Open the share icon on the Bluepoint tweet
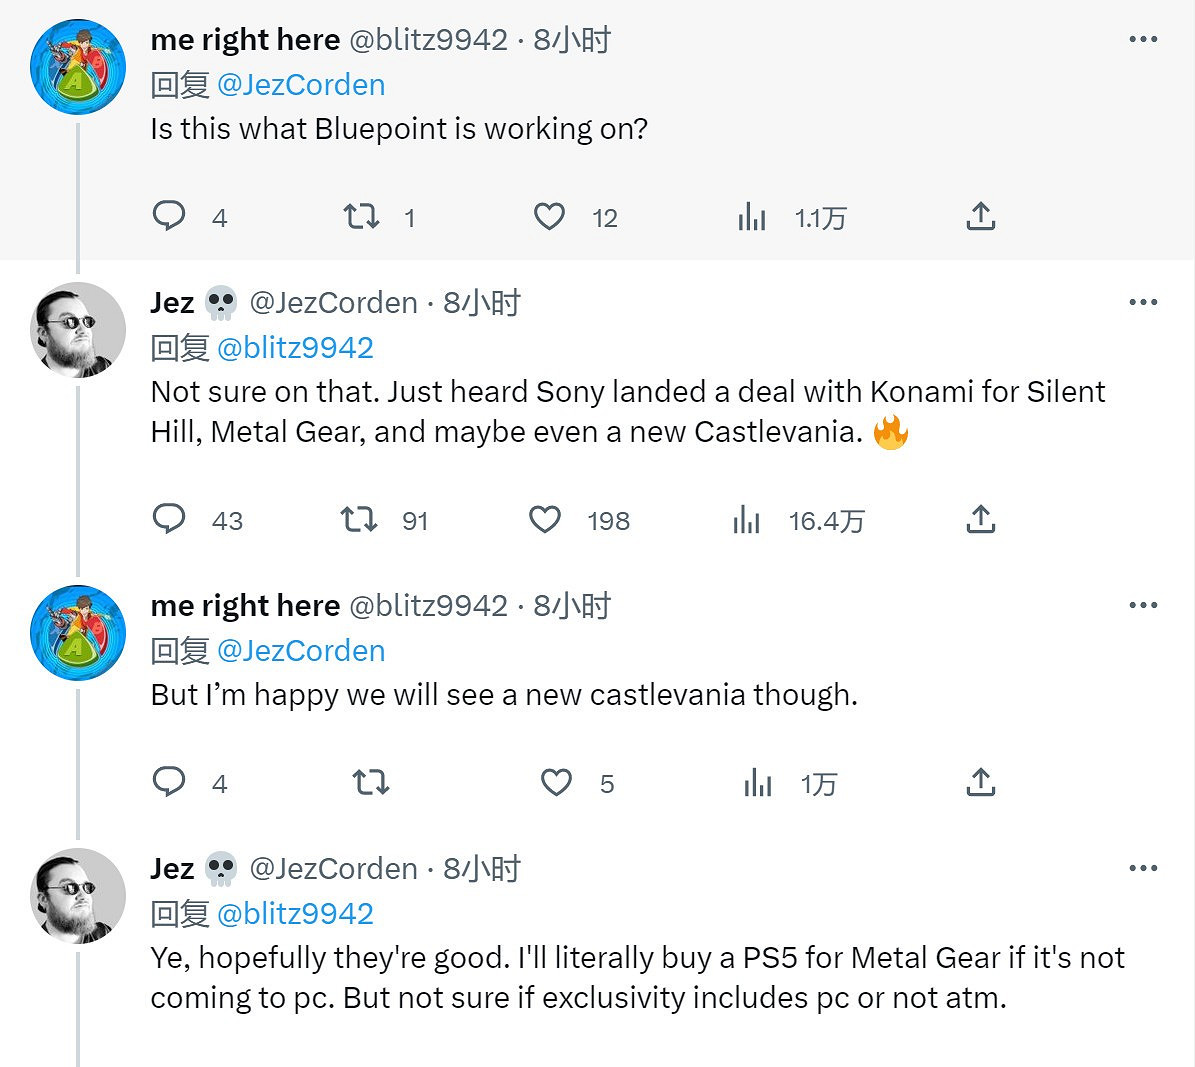This screenshot has height=1067, width=1195. (x=980, y=215)
